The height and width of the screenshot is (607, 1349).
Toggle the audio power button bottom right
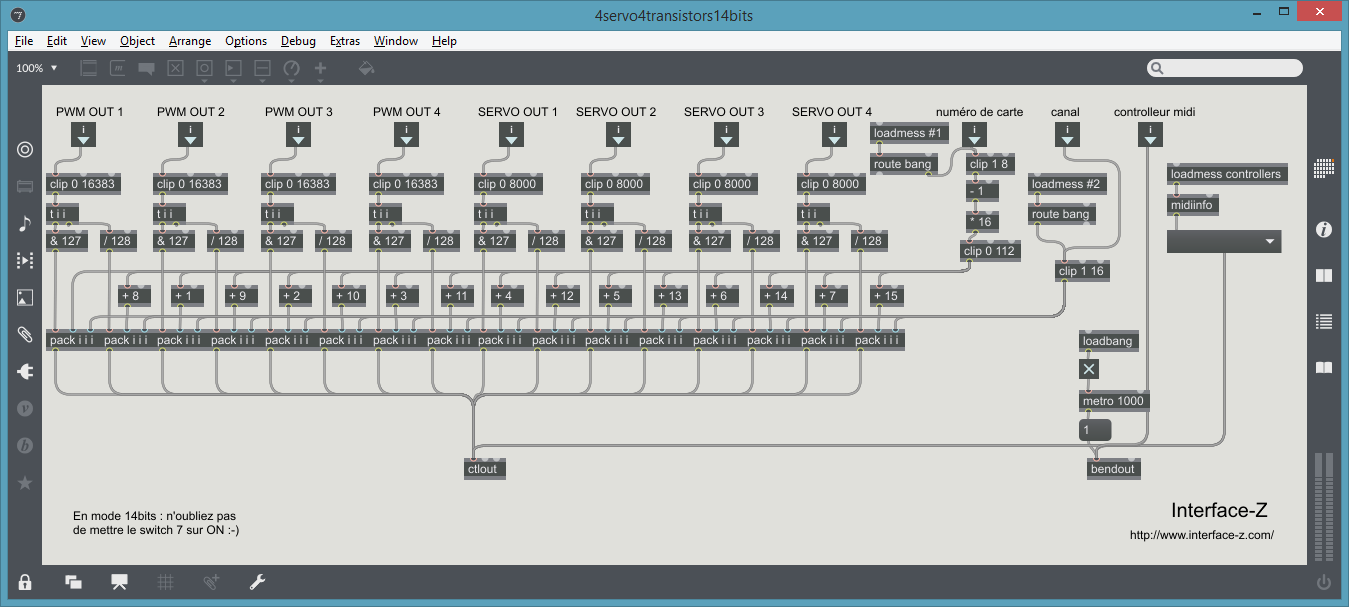pyautogui.click(x=1324, y=582)
